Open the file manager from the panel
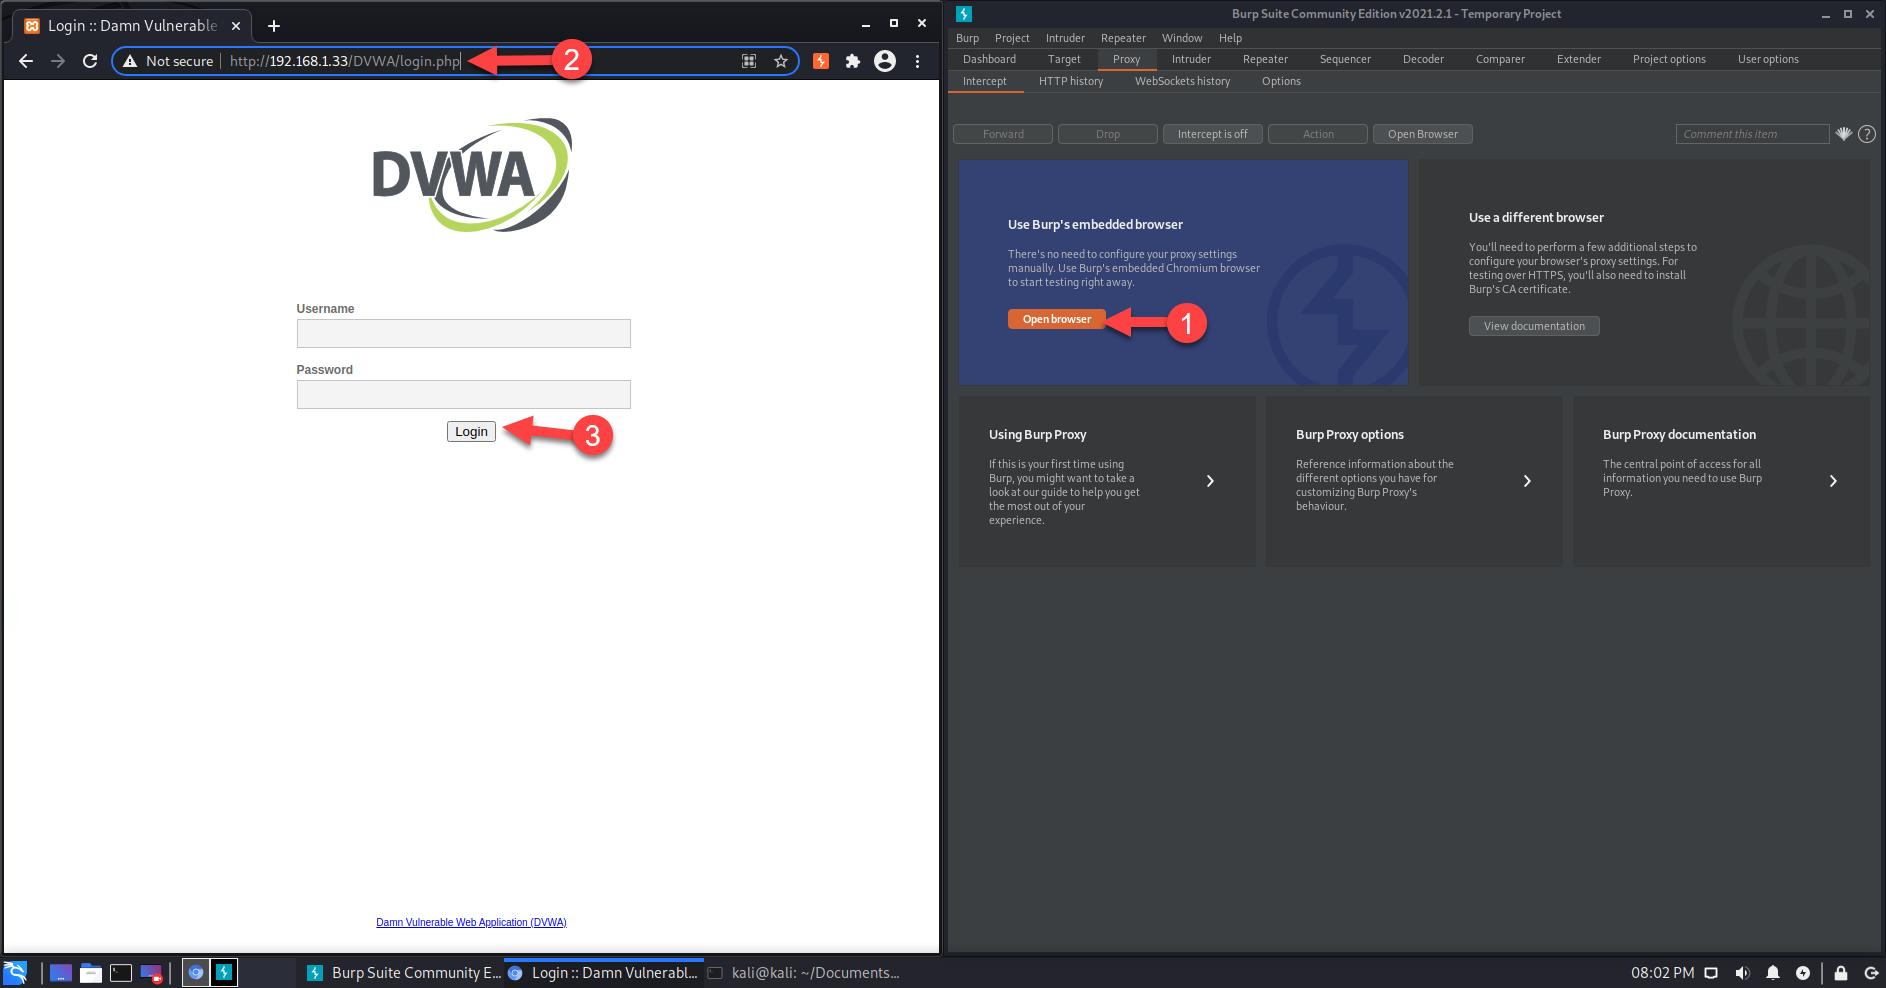 [x=91, y=973]
